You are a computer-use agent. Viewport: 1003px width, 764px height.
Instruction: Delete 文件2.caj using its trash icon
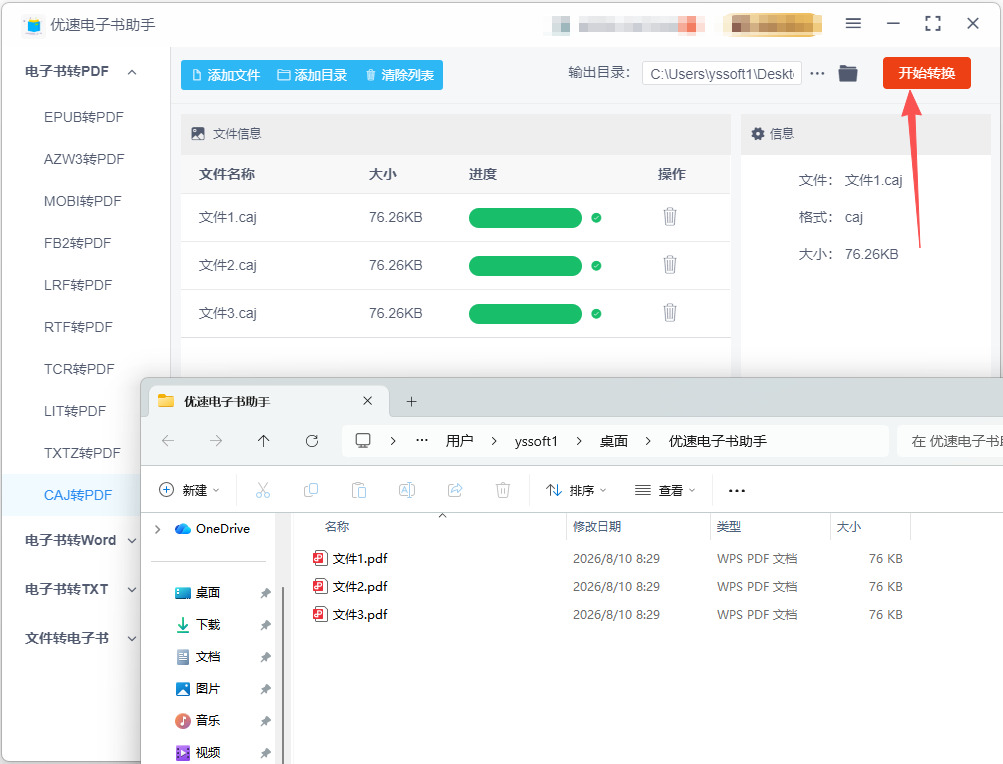tap(670, 264)
